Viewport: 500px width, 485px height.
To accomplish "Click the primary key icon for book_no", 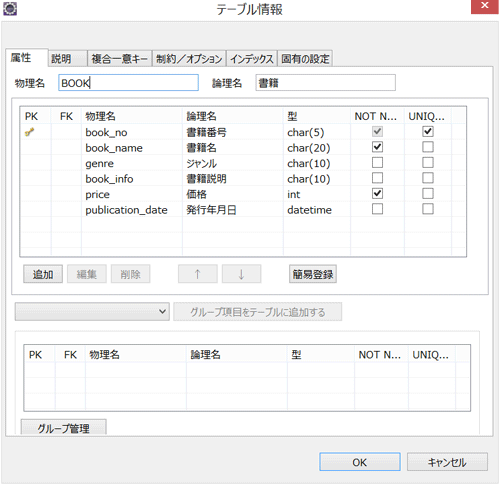I will pos(29,132).
